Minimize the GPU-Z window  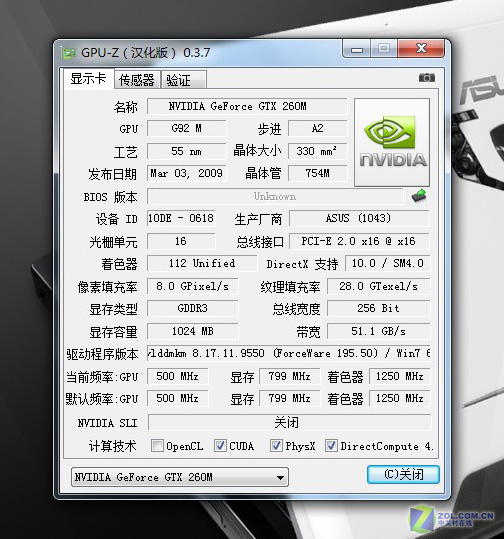coord(357,49)
